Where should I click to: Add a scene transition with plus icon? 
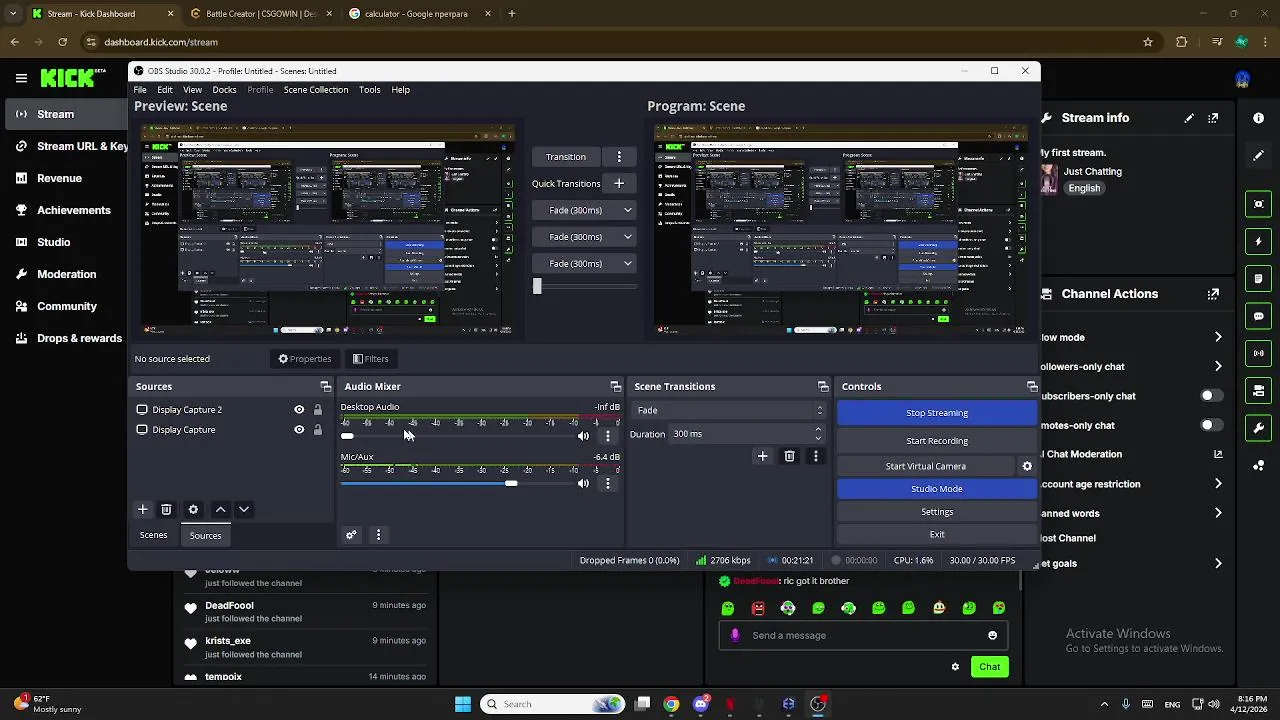762,456
